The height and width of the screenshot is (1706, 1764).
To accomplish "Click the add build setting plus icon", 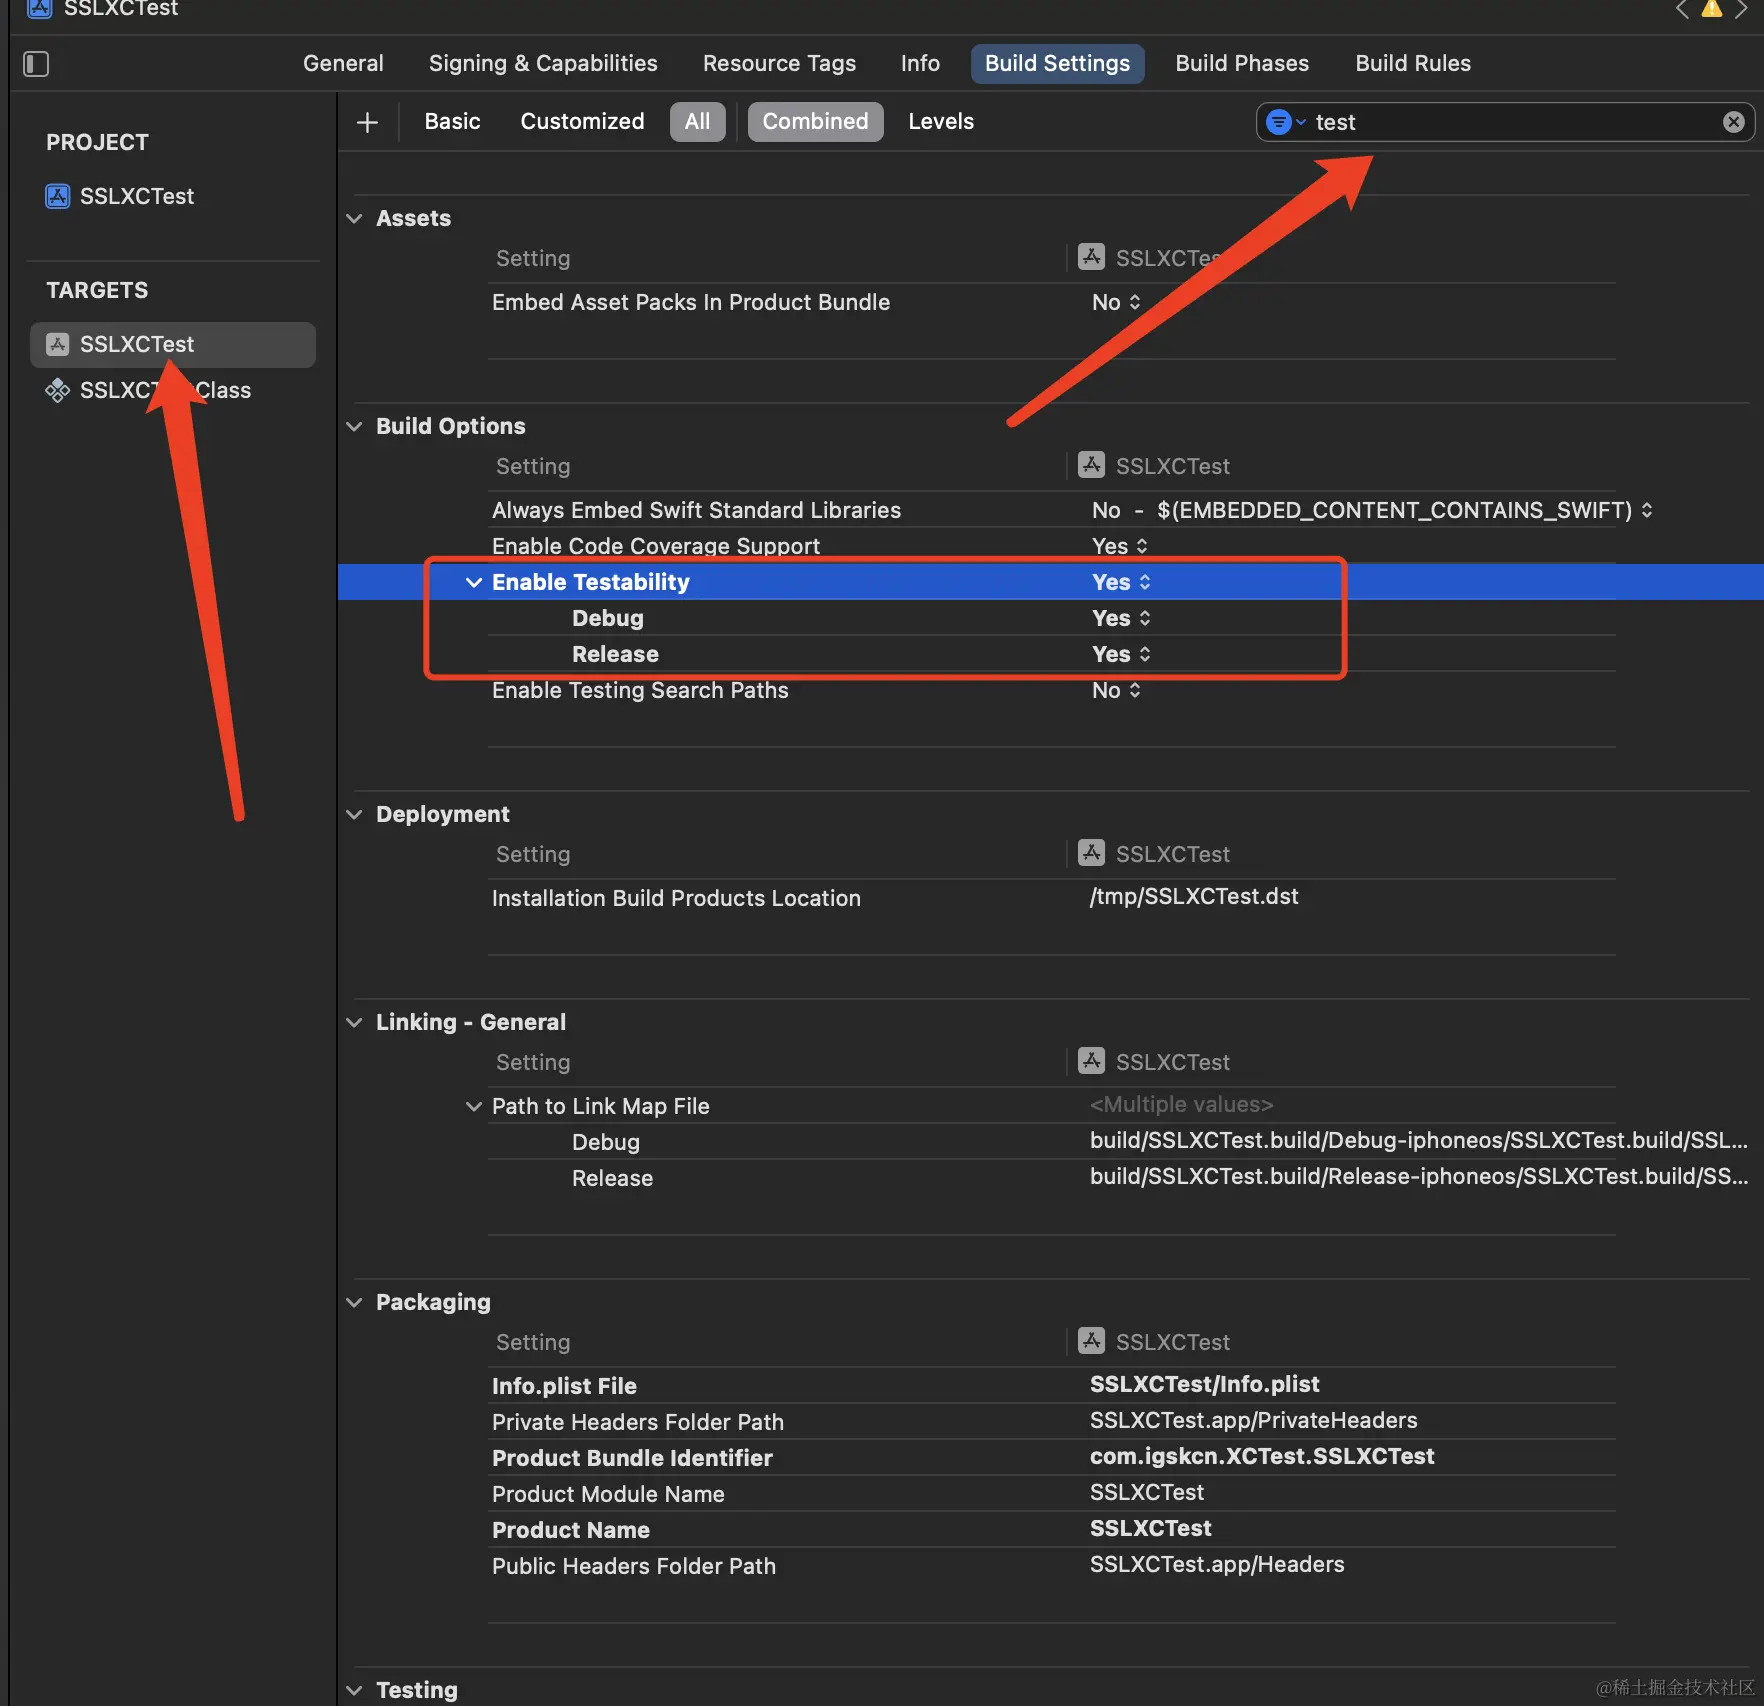I will point(367,122).
